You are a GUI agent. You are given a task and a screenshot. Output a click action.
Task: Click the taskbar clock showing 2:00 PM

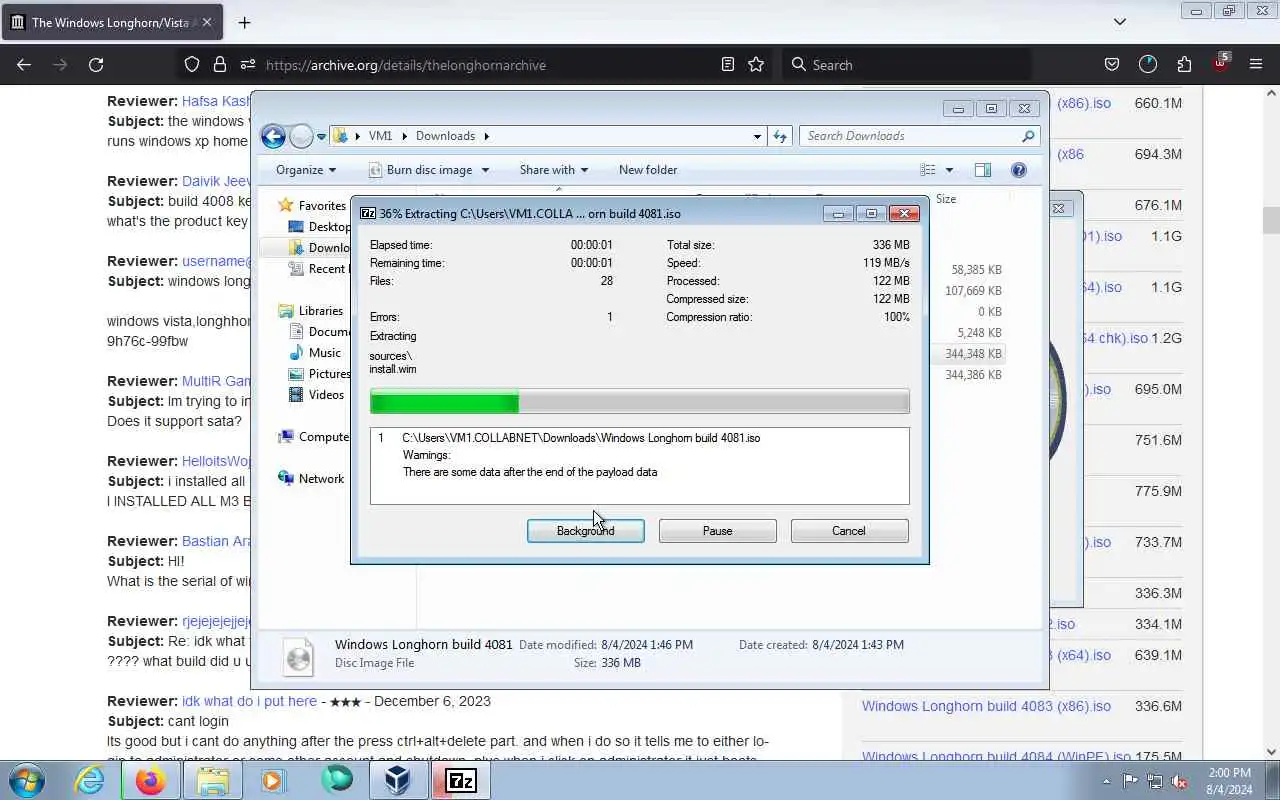click(x=1229, y=781)
